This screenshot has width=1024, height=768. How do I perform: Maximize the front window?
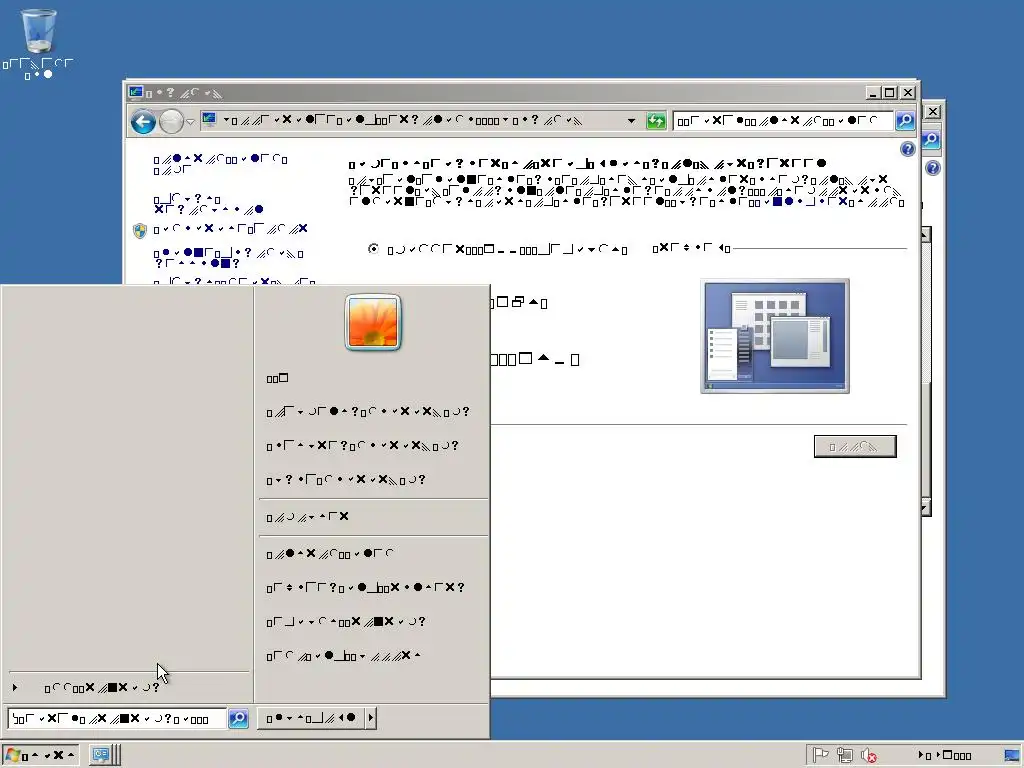pos(889,93)
